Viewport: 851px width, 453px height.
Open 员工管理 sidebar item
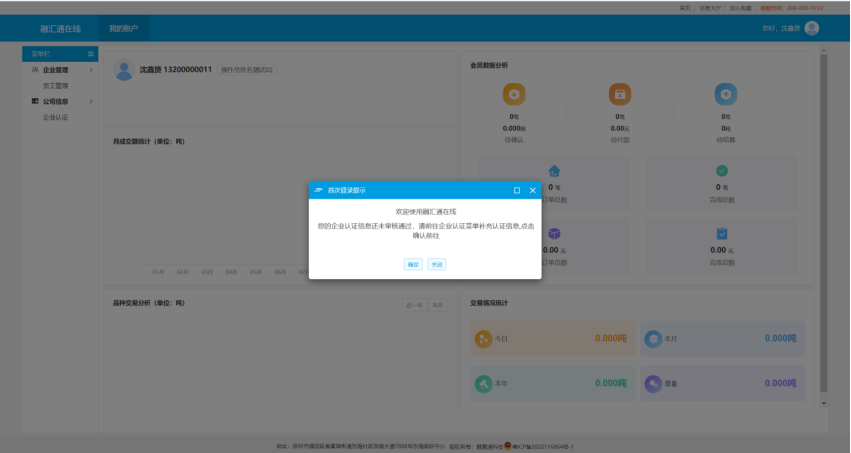(x=55, y=86)
